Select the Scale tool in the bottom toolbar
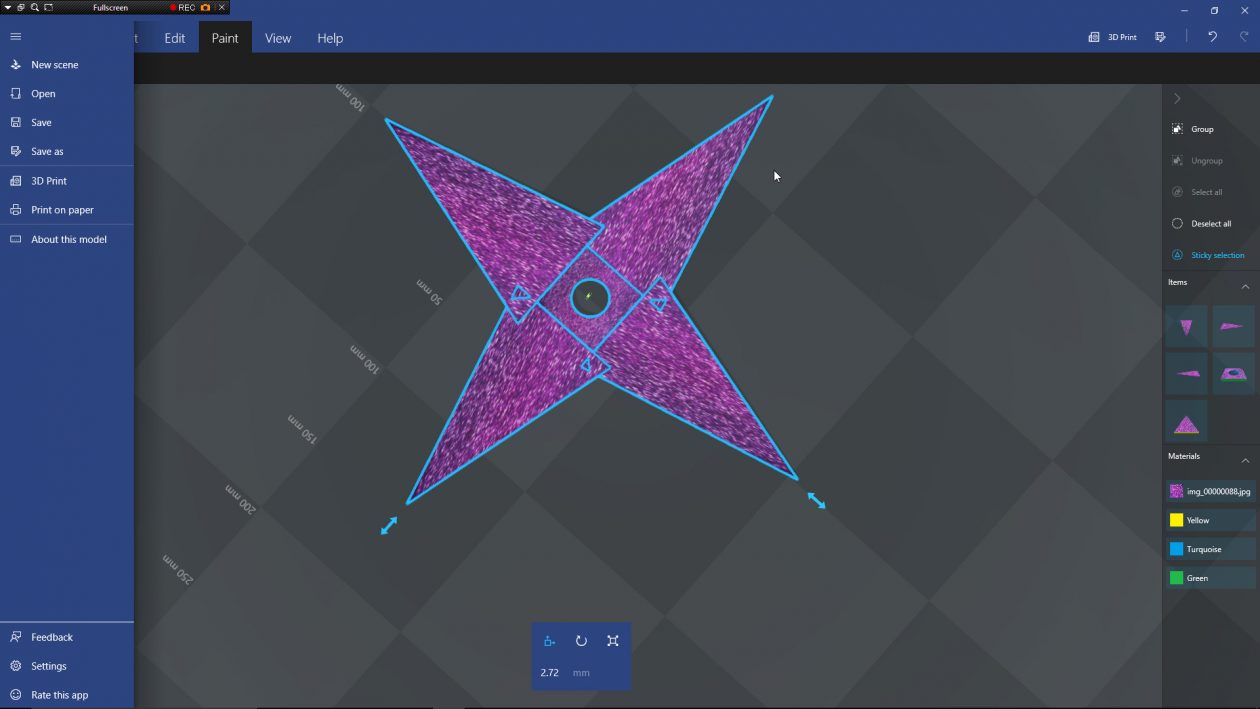 click(613, 641)
